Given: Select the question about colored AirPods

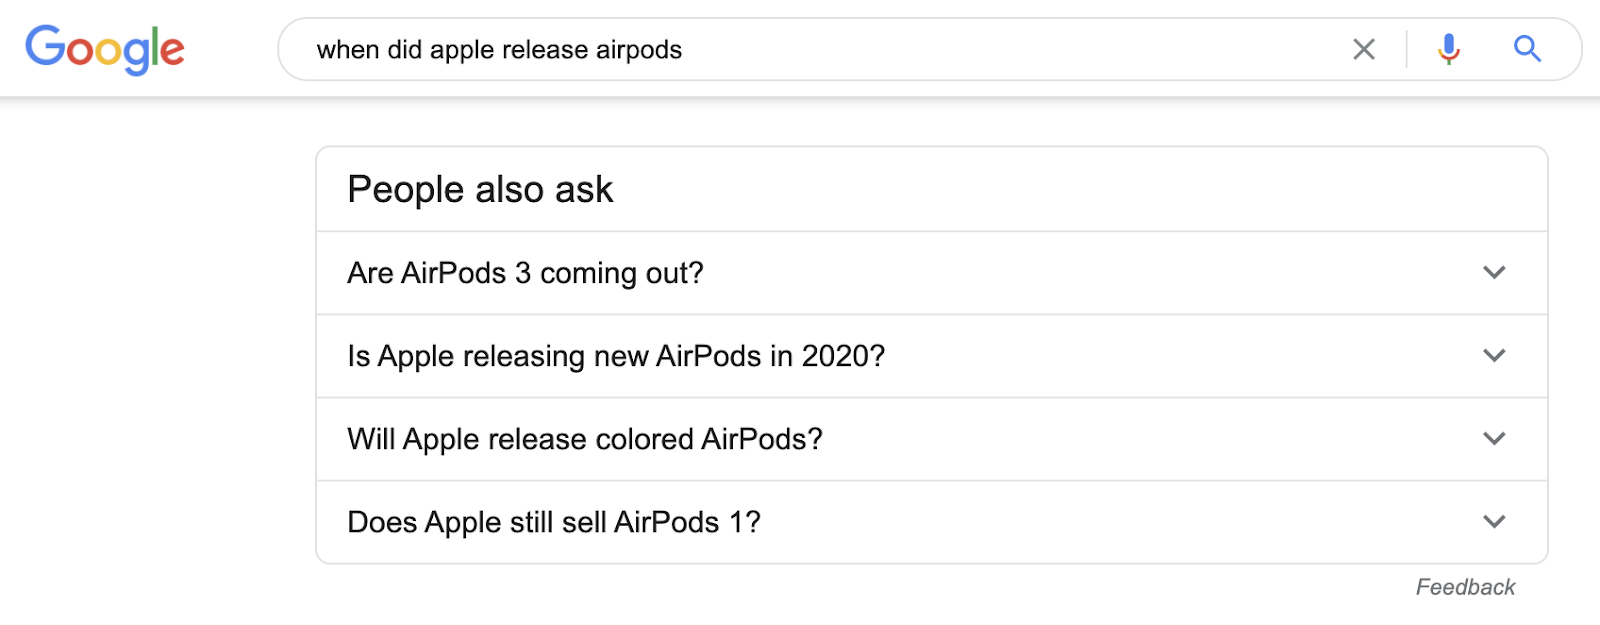Looking at the screenshot, I should [584, 438].
